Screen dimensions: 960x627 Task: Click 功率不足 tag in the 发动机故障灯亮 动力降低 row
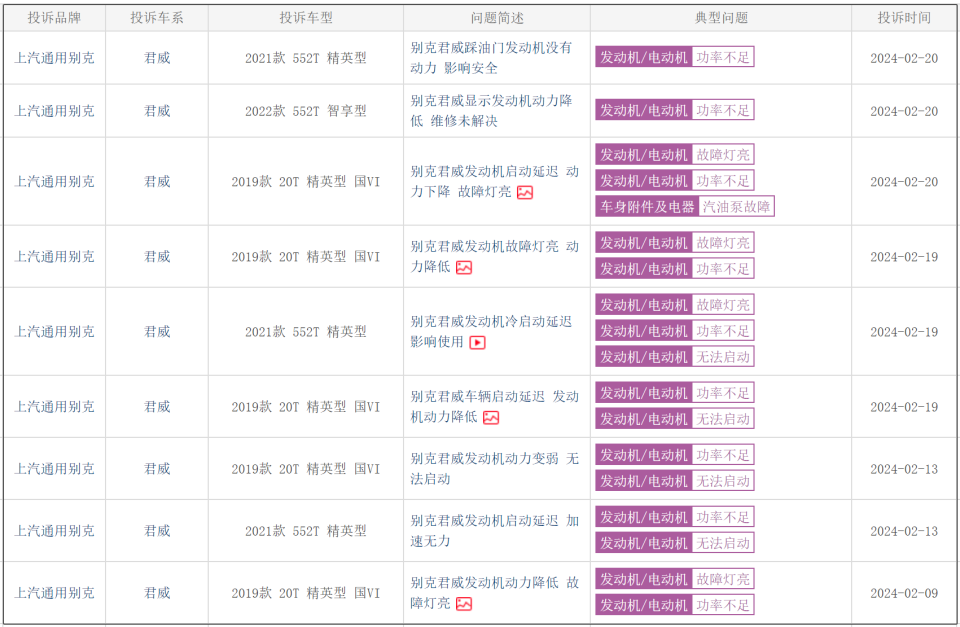click(x=675, y=269)
